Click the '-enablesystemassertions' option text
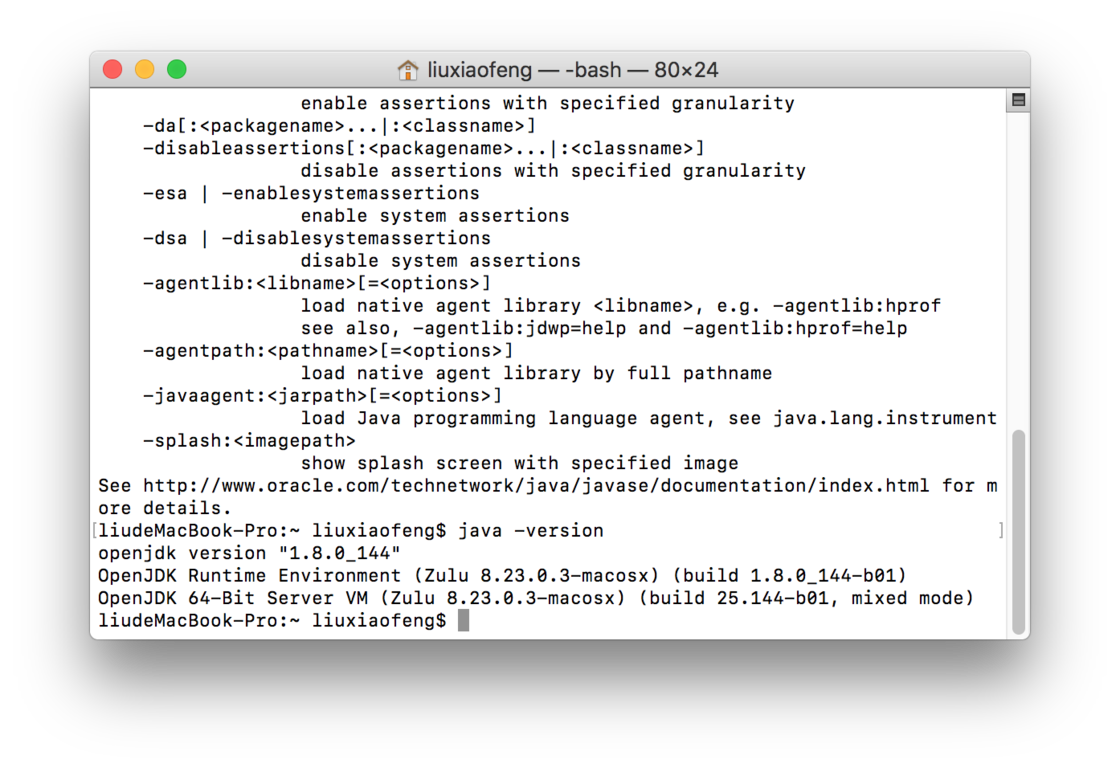This screenshot has height=768, width=1120. pos(350,194)
